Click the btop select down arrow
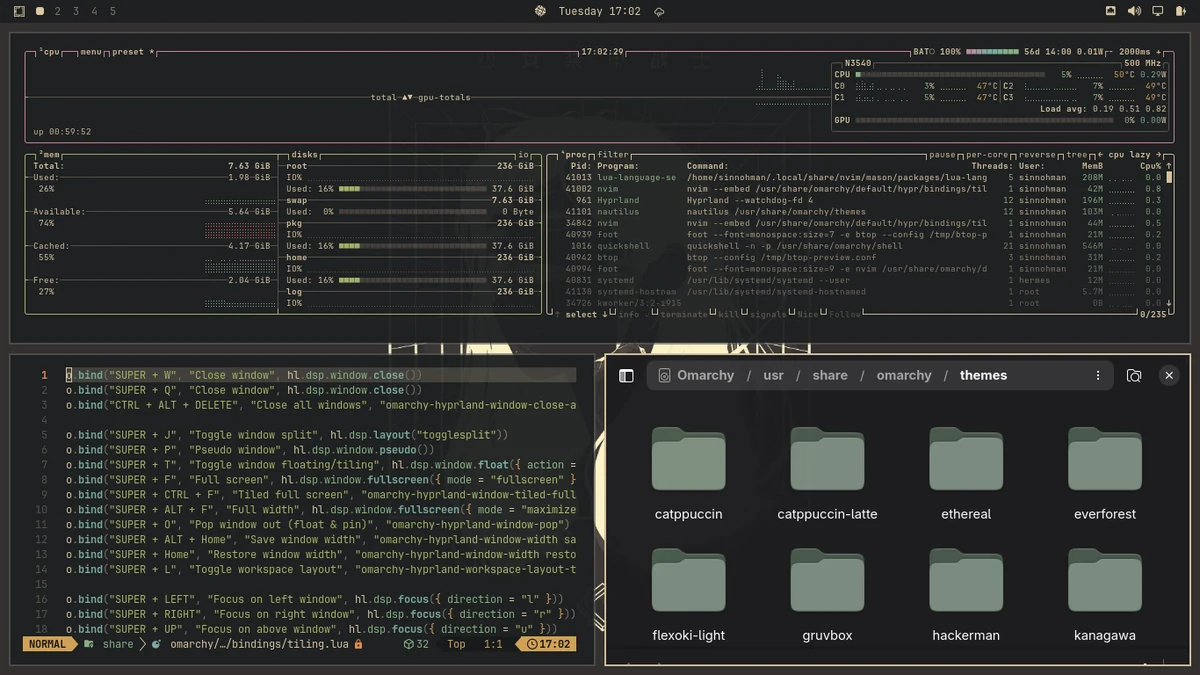The image size is (1200, 675). [604, 314]
